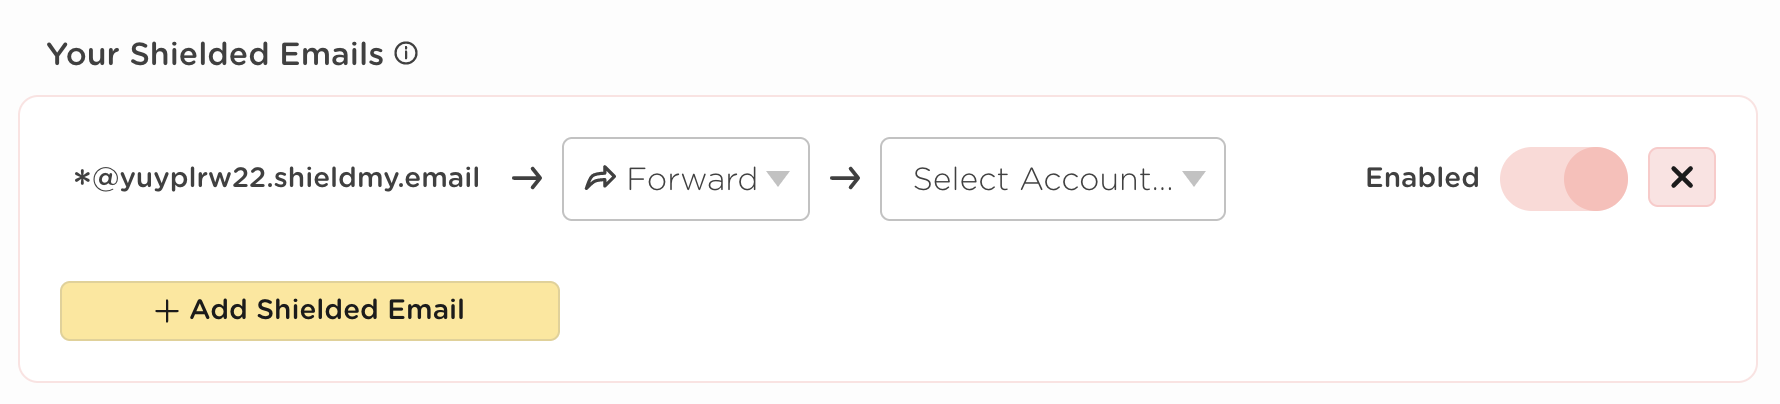Click the triangle icon in the Forward box
Screen dimensions: 1780x404
click(778, 178)
